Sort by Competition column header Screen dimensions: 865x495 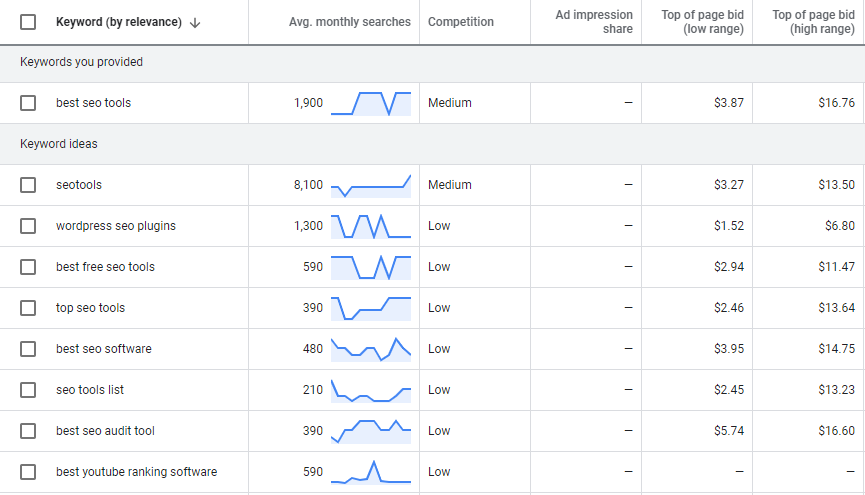[461, 22]
